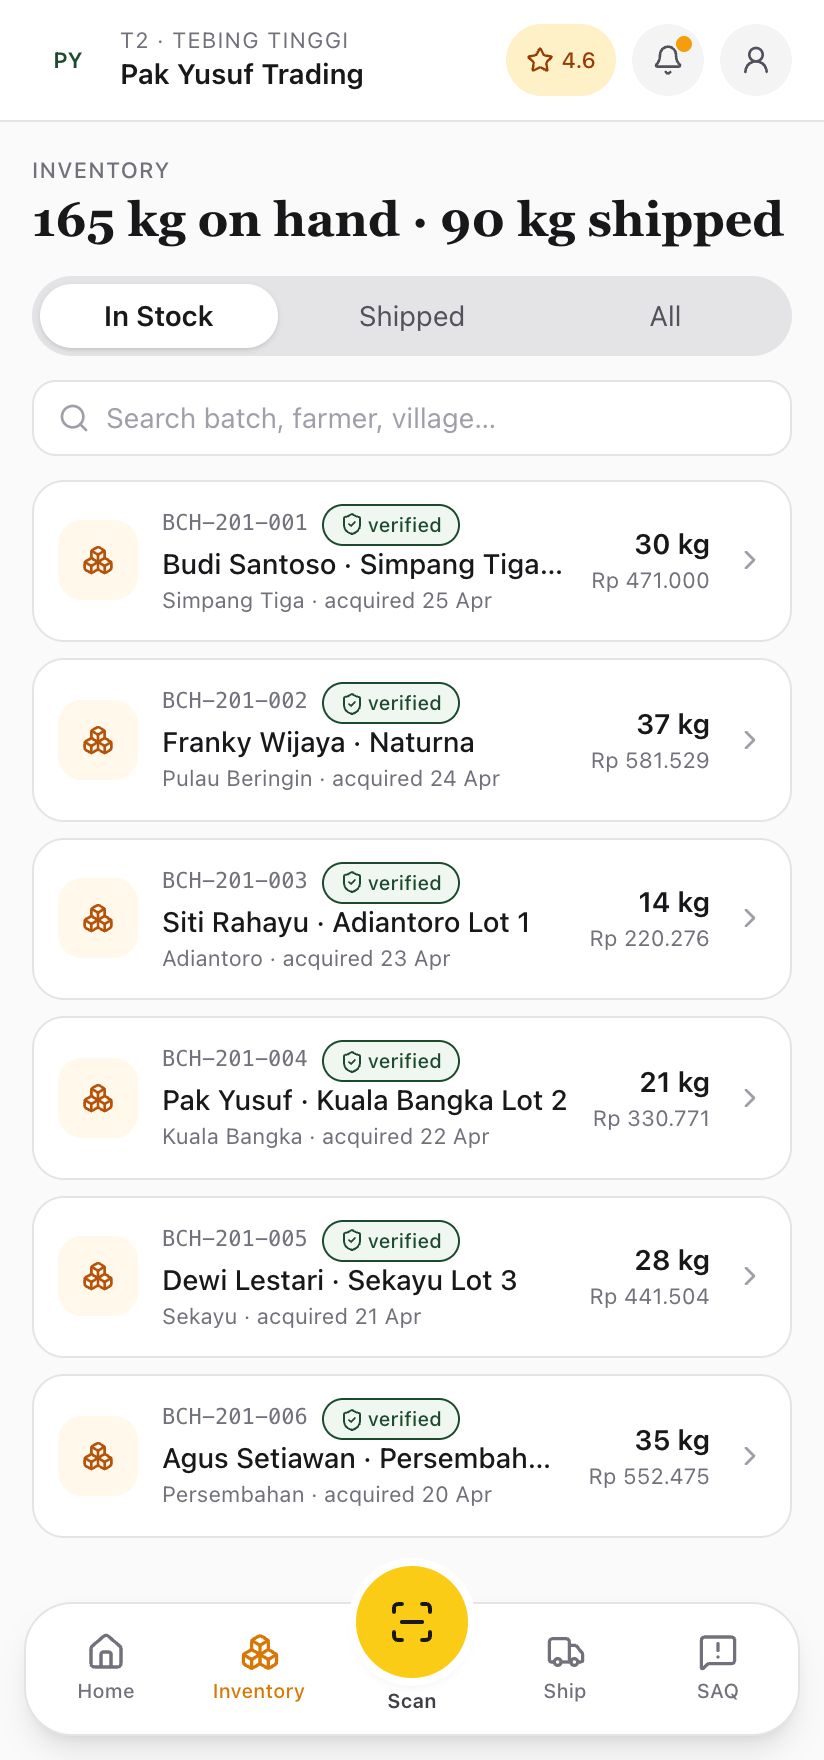Tap the verified badge on BCH-201-003
The height and width of the screenshot is (1760, 824).
(x=392, y=883)
